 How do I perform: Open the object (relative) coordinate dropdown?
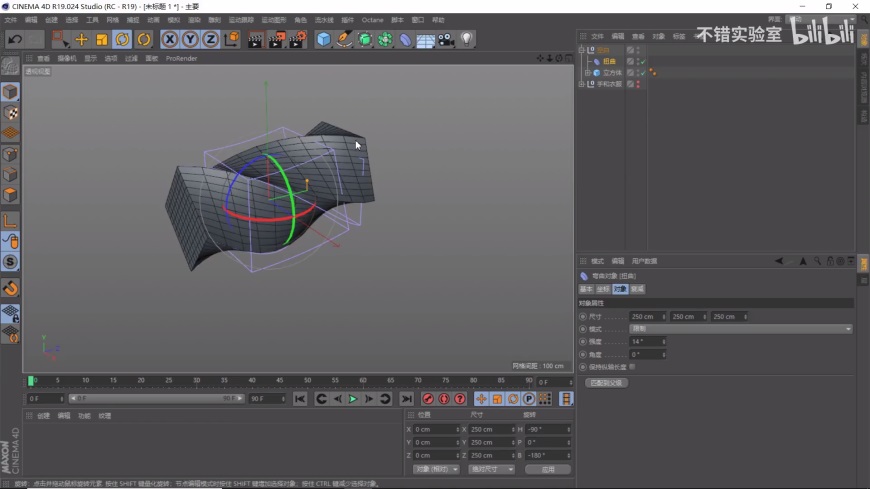tap(436, 469)
